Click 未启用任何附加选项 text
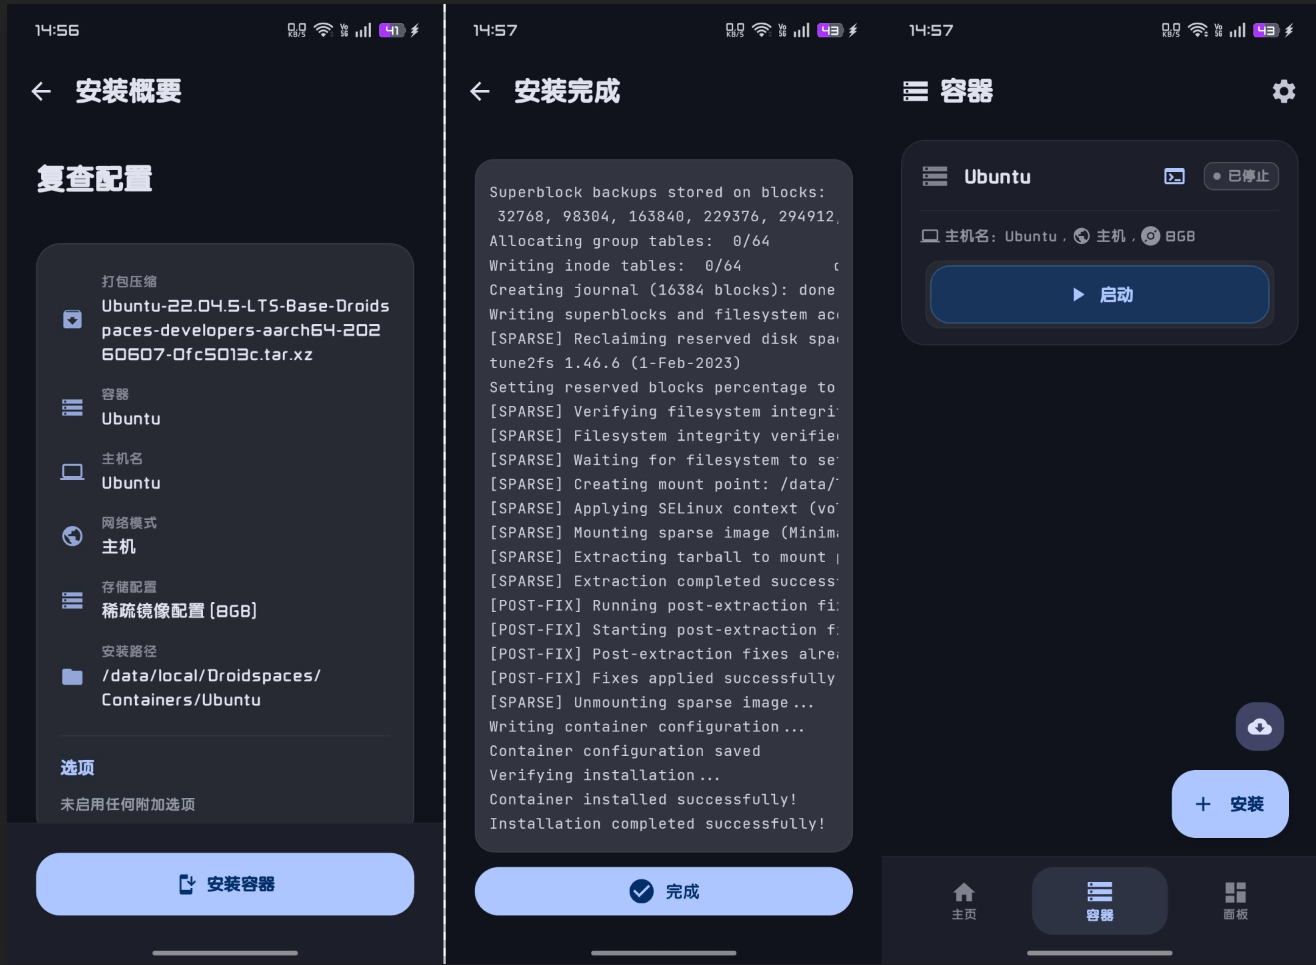 point(128,804)
